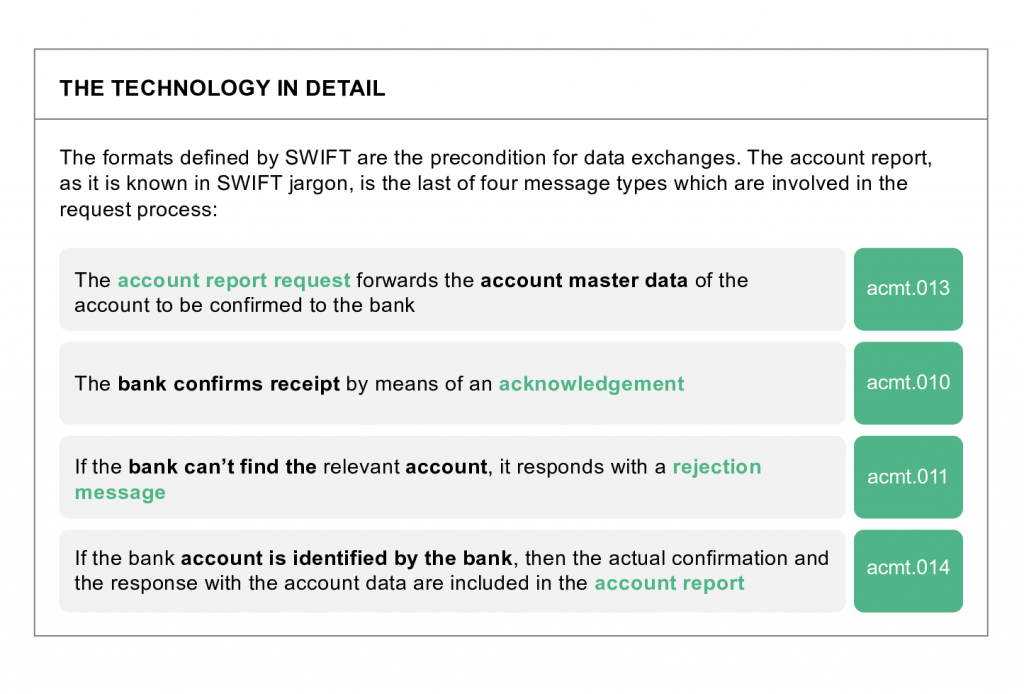The width and height of the screenshot is (1024, 694).
Task: Click the bold 'account master data' text
Action: click(x=584, y=280)
